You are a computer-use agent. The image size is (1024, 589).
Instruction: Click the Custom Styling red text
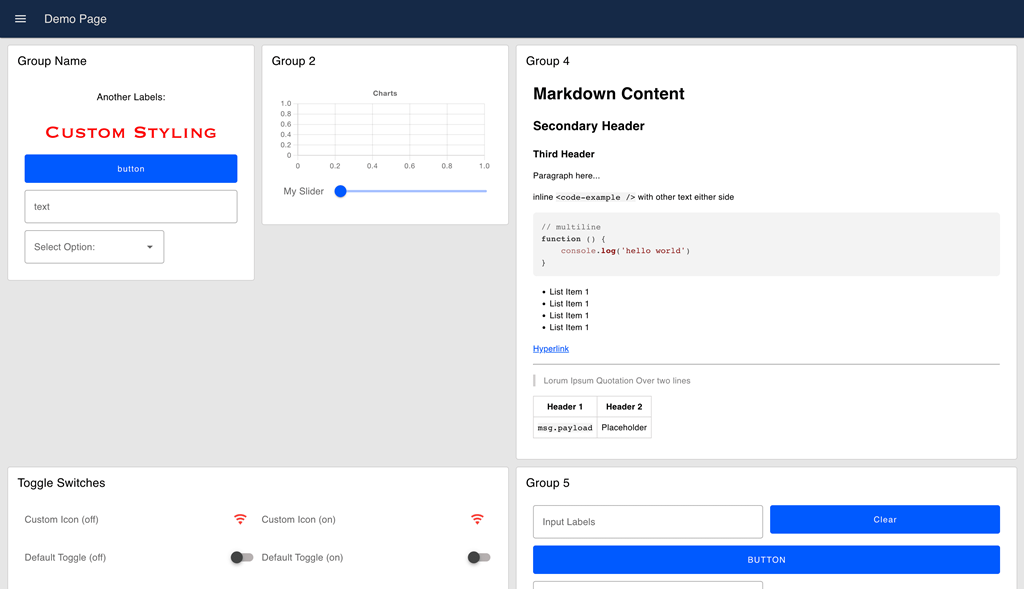click(130, 131)
